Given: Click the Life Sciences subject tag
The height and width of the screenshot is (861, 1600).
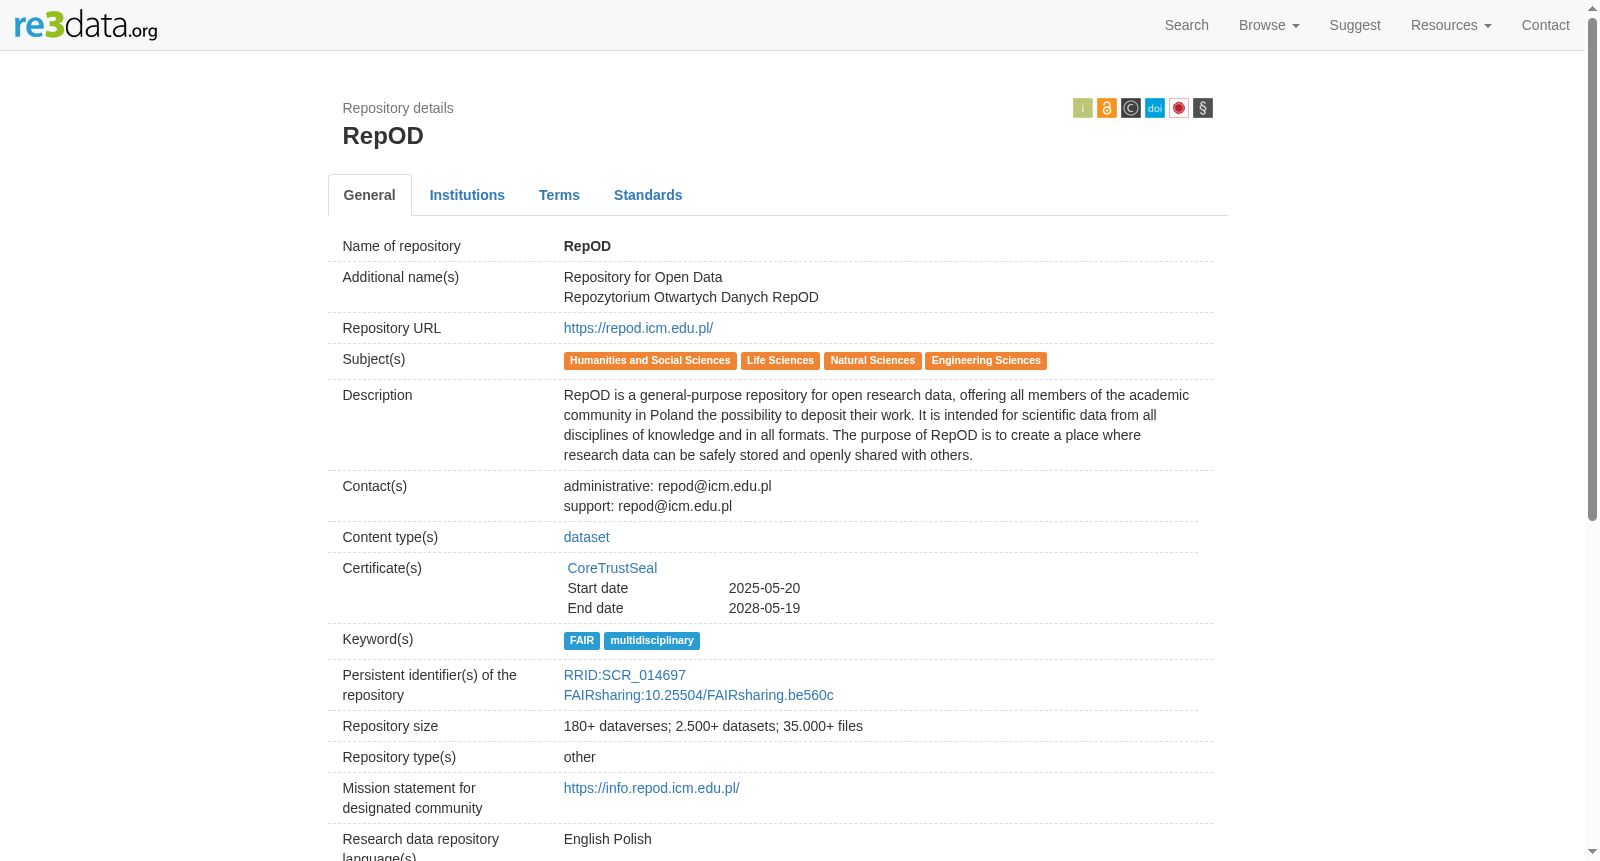Looking at the screenshot, I should tap(780, 361).
